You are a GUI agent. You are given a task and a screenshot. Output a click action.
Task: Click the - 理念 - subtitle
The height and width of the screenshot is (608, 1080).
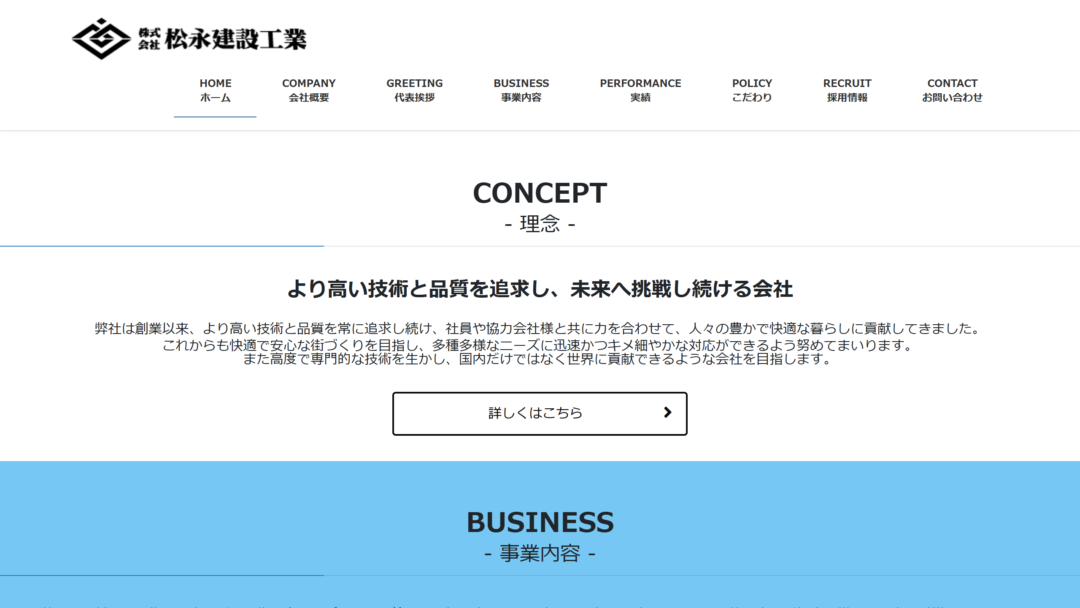point(539,224)
